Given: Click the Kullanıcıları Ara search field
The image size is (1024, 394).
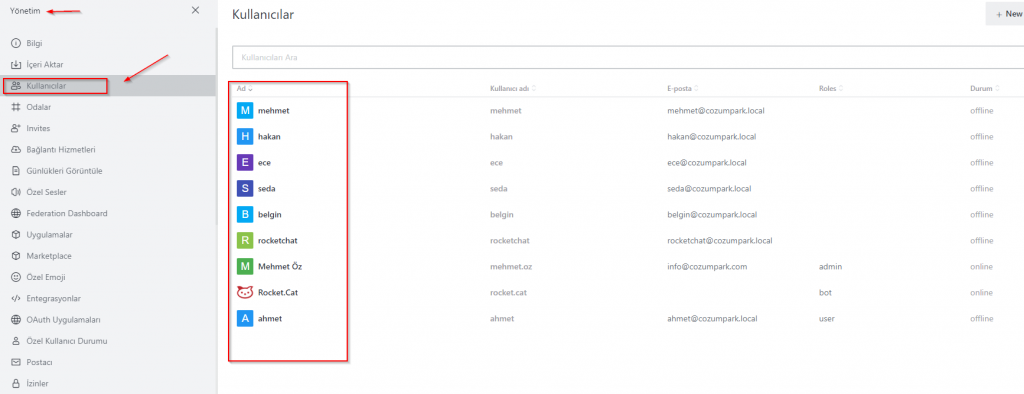Looking at the screenshot, I should click(628, 57).
